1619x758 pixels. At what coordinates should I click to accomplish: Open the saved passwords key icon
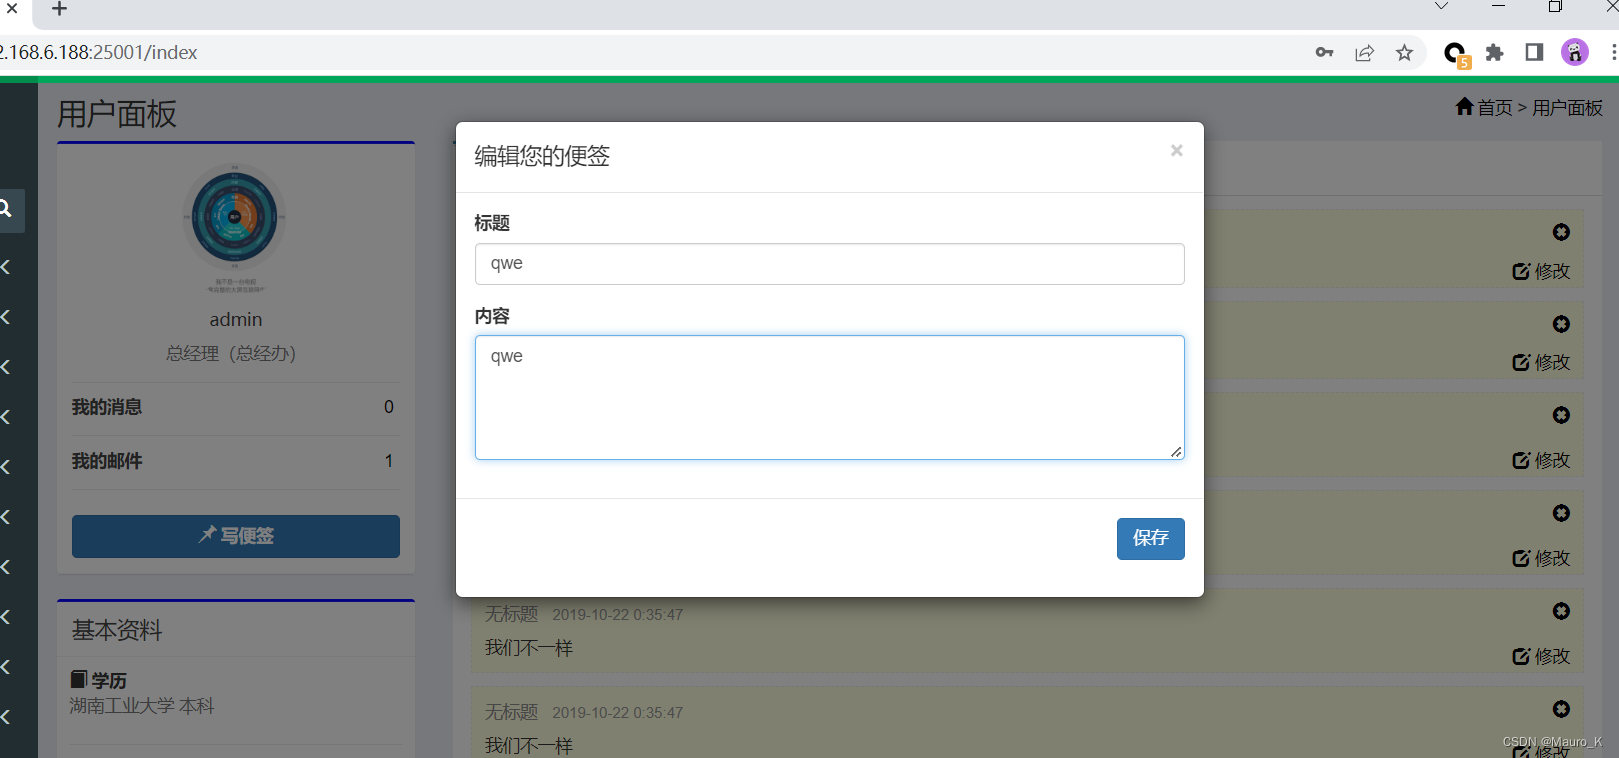tap(1325, 53)
